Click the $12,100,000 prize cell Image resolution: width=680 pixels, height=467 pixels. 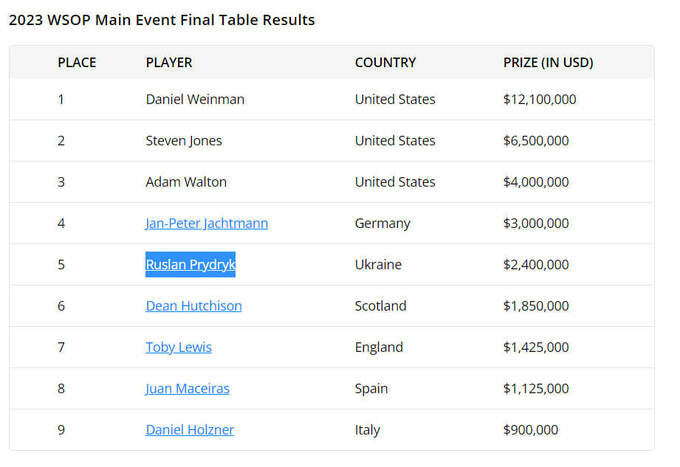point(539,99)
